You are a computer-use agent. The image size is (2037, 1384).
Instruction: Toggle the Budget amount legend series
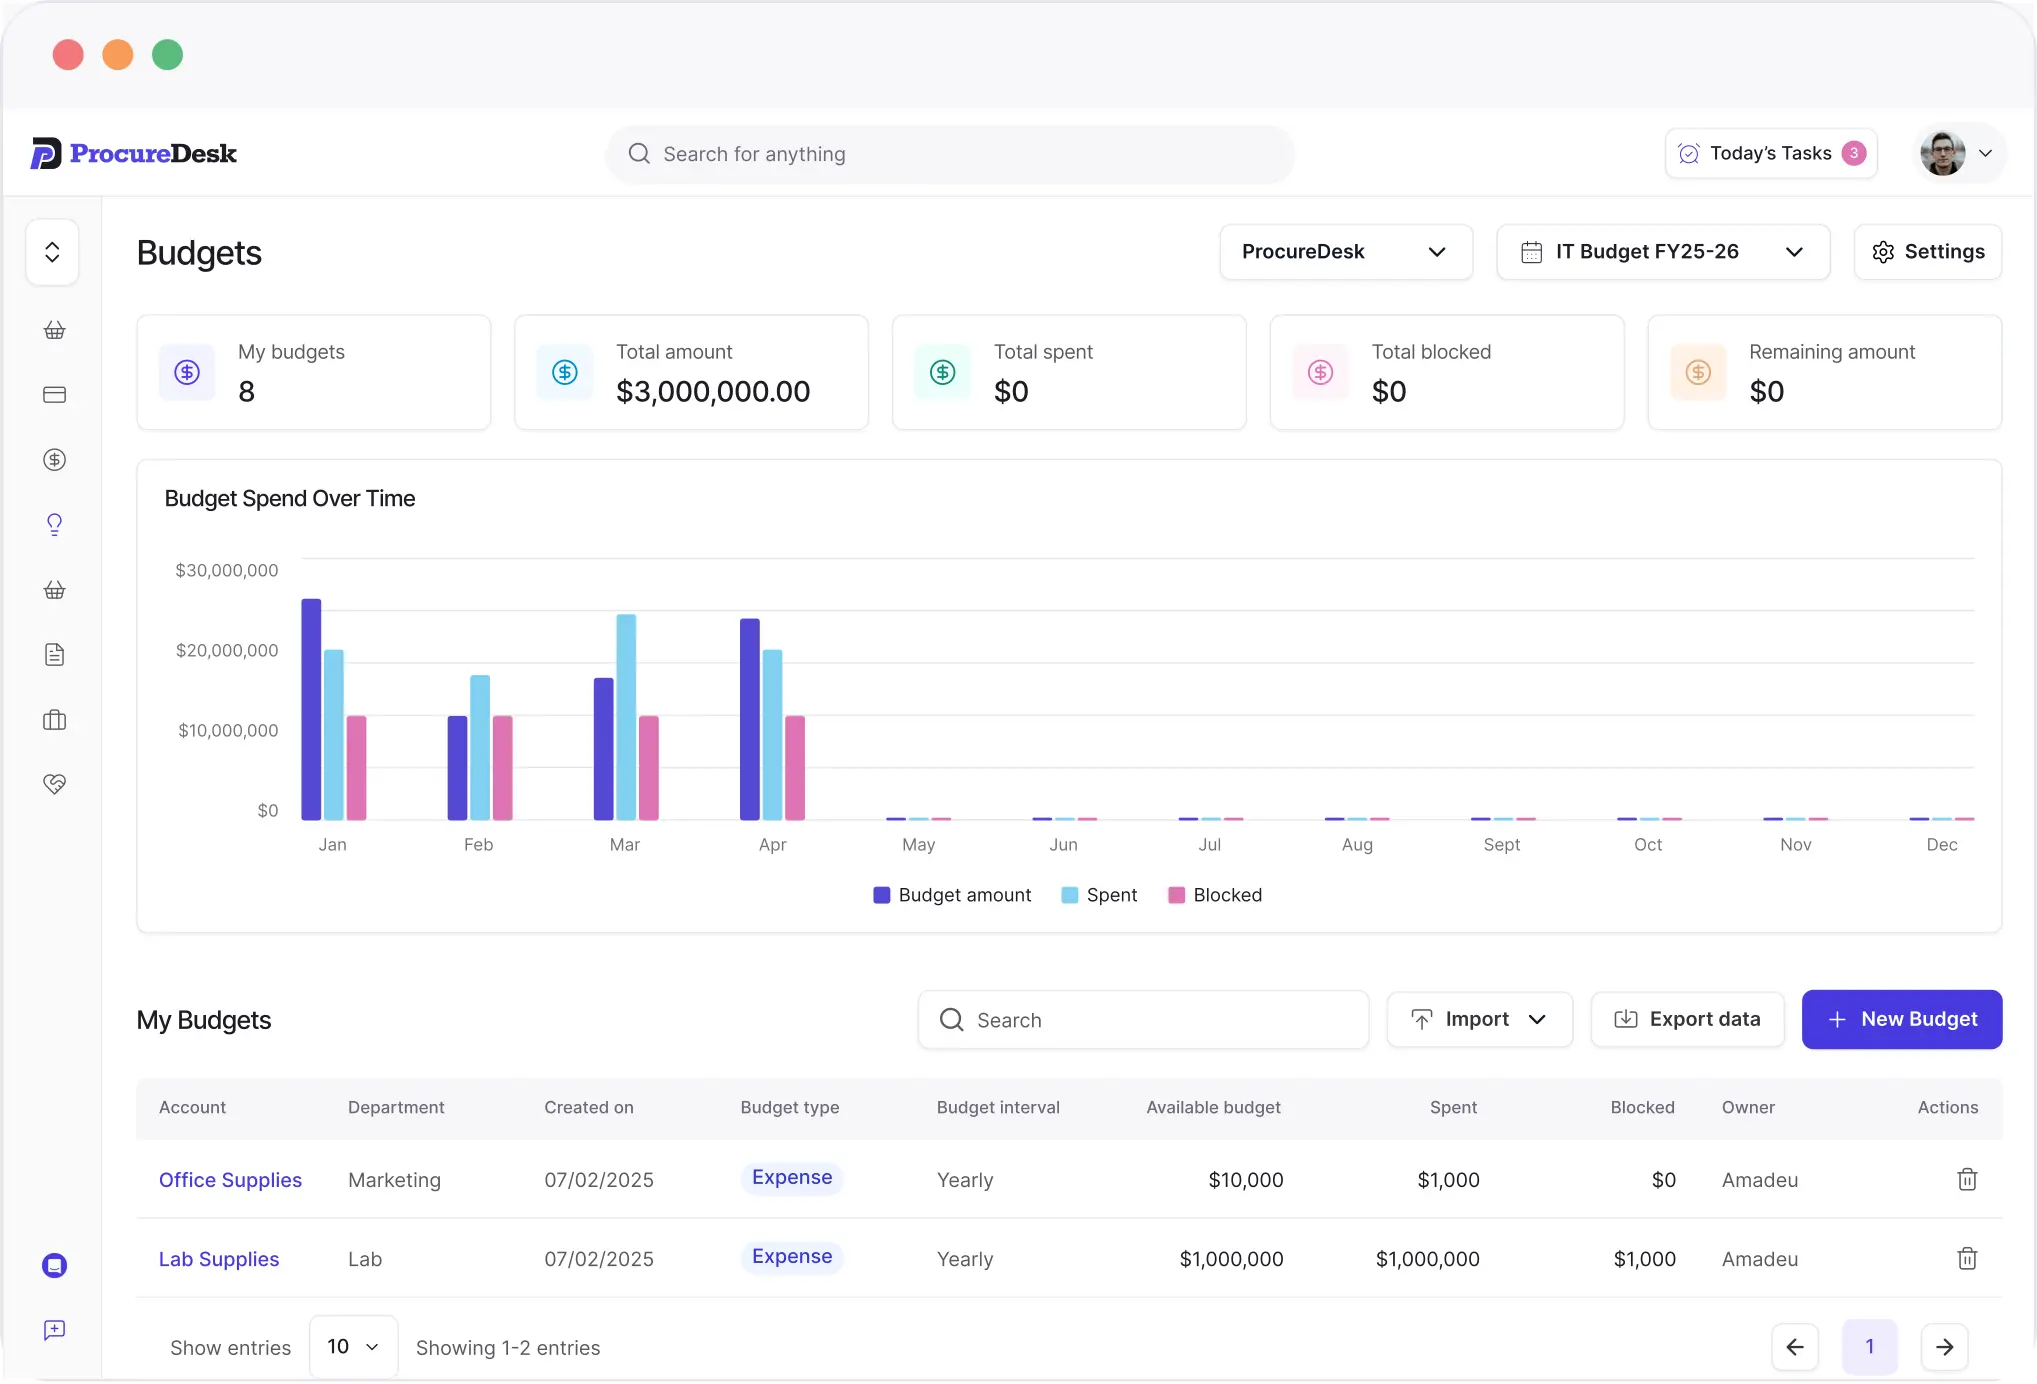point(952,895)
